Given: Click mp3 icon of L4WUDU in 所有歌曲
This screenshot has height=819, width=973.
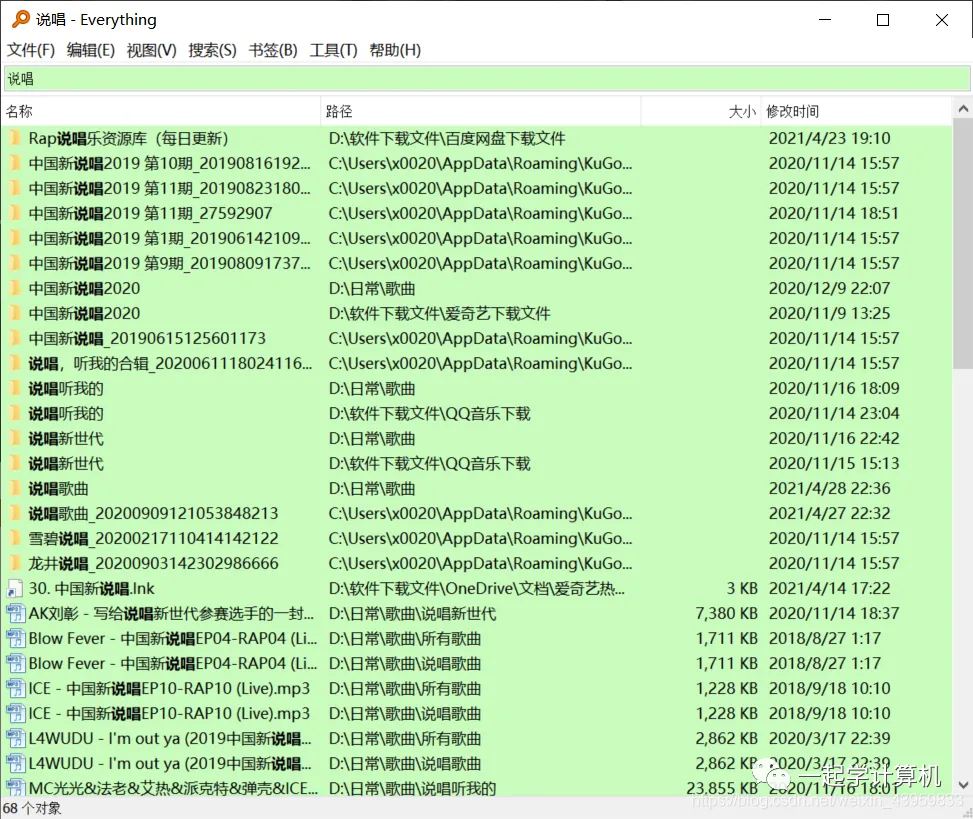Looking at the screenshot, I should pyautogui.click(x=15, y=738).
